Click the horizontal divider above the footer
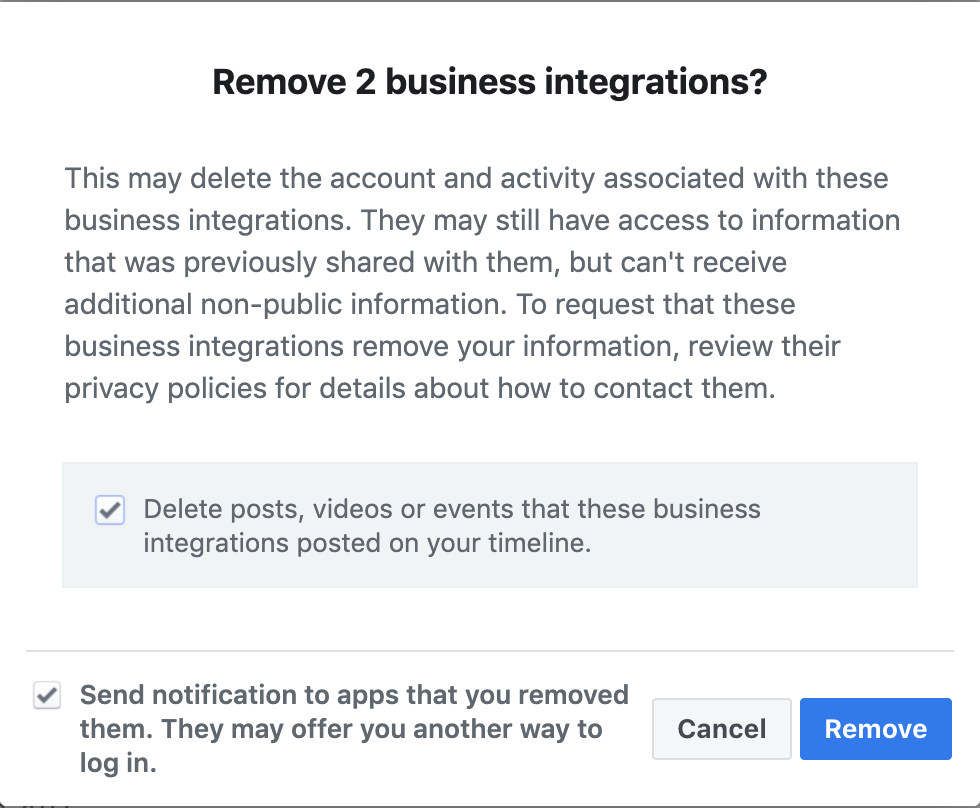This screenshot has width=980, height=808. click(490, 651)
